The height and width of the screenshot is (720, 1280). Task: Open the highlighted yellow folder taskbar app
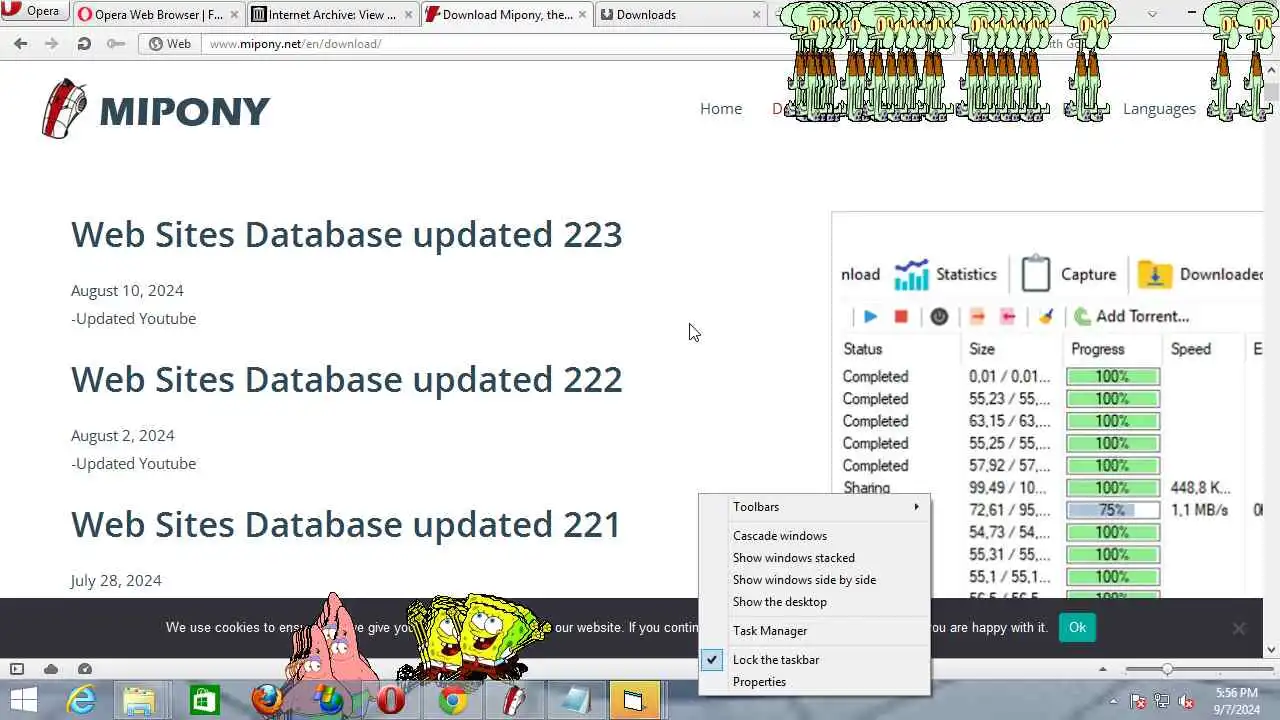634,700
